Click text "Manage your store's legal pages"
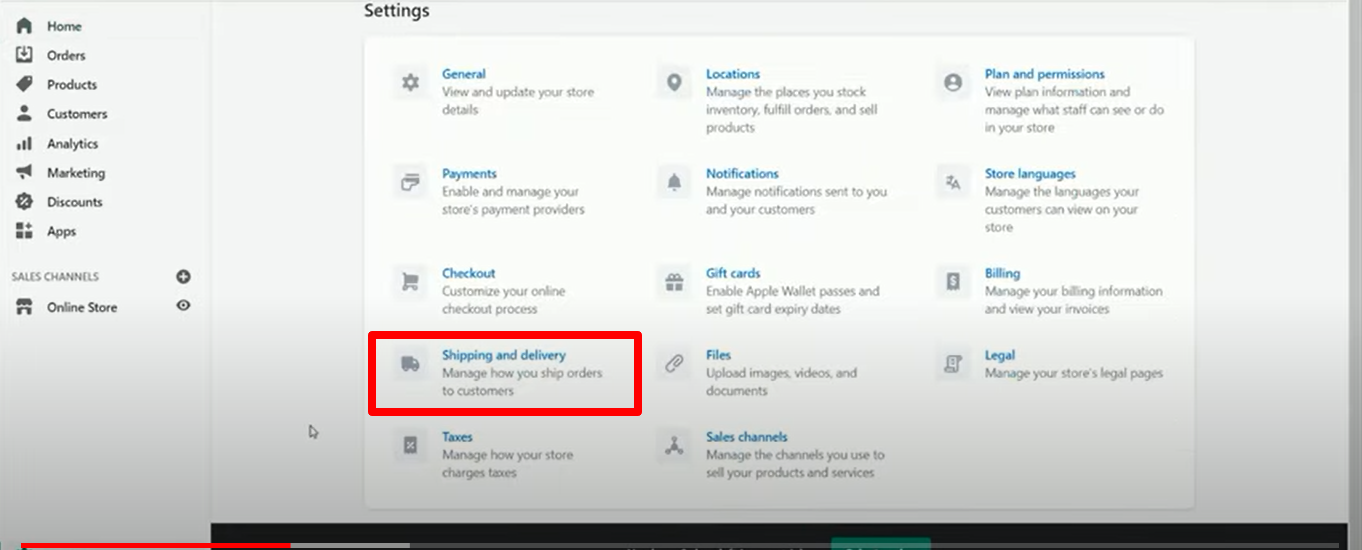 (1074, 373)
